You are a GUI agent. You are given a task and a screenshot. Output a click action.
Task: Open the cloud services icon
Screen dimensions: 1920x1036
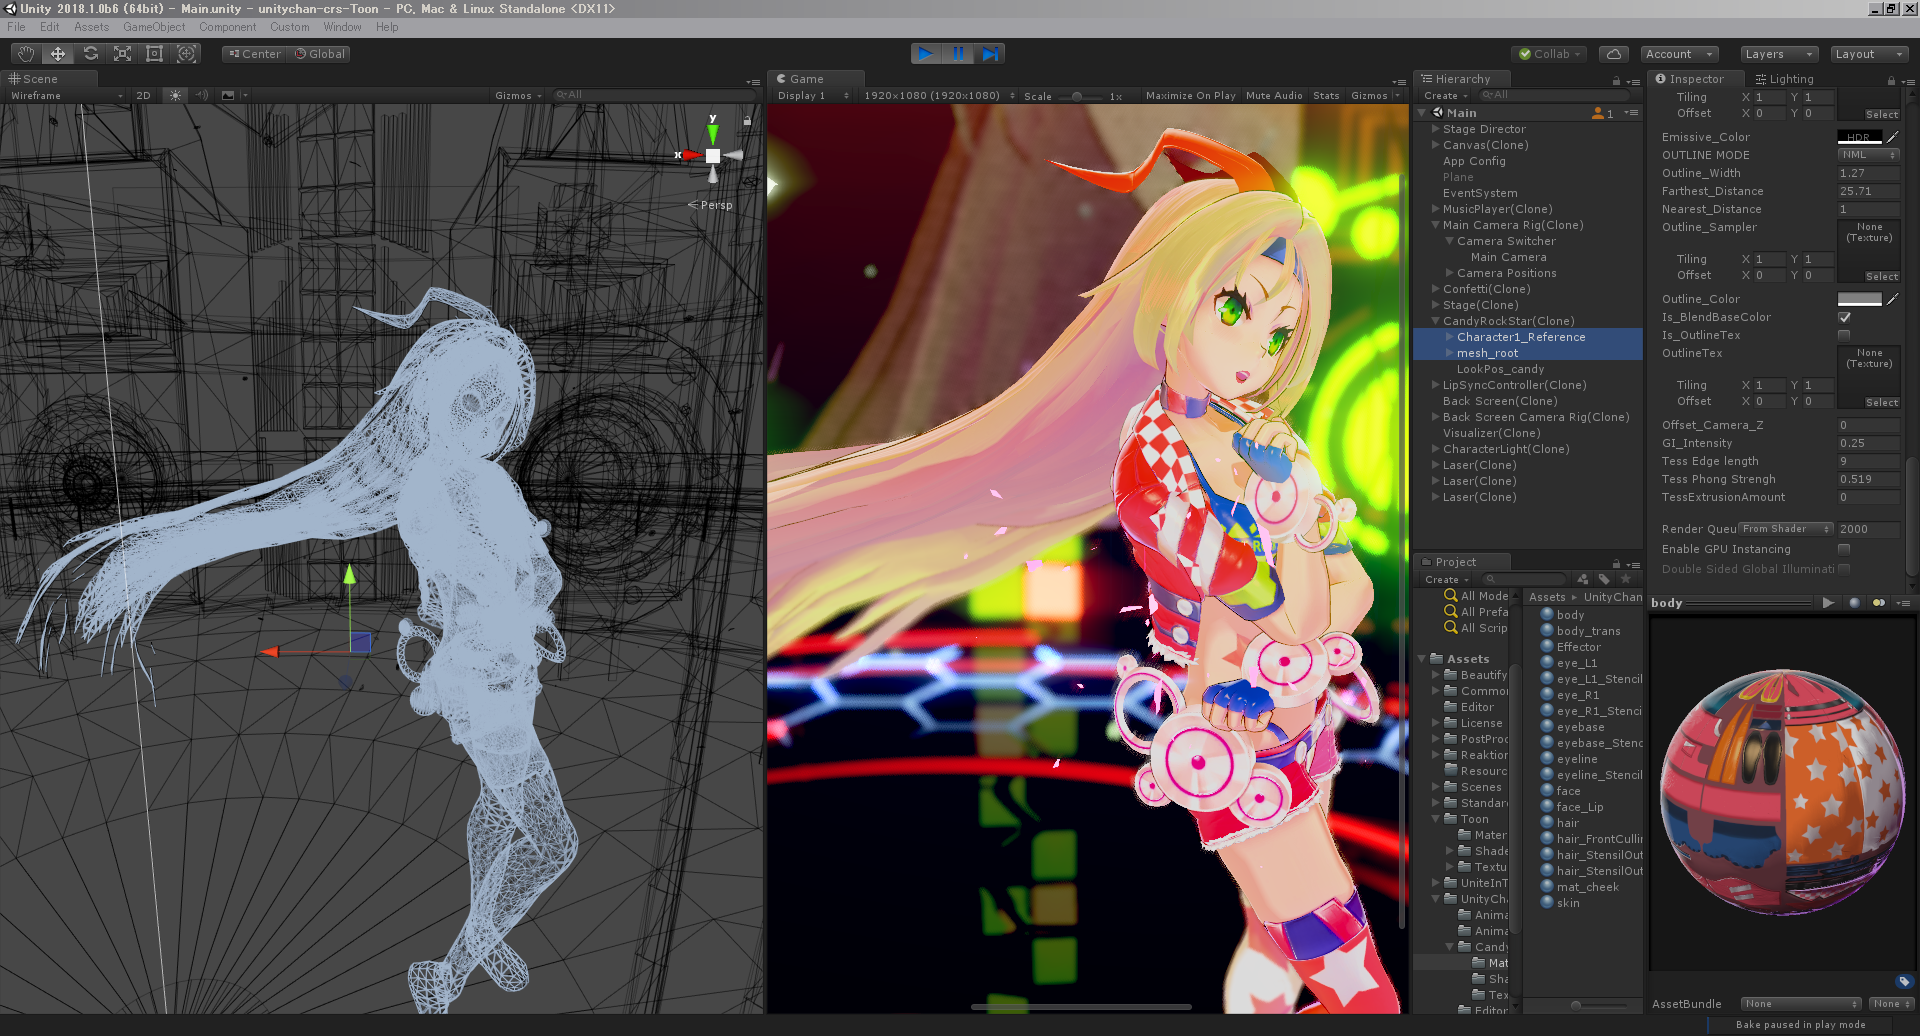point(1614,54)
